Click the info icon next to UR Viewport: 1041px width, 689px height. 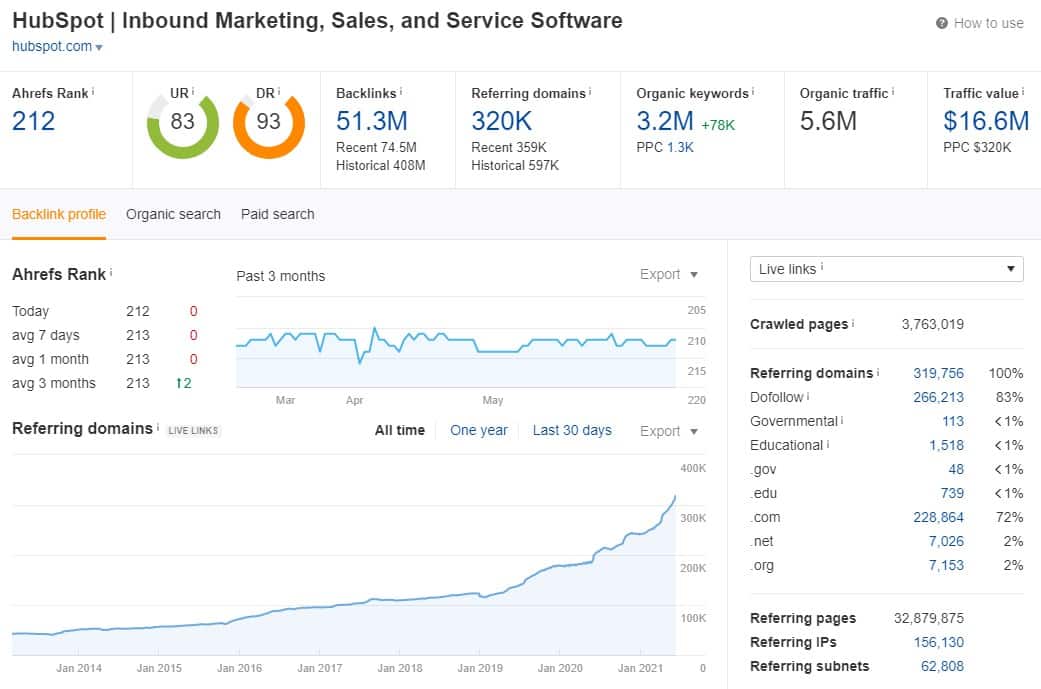[x=193, y=91]
